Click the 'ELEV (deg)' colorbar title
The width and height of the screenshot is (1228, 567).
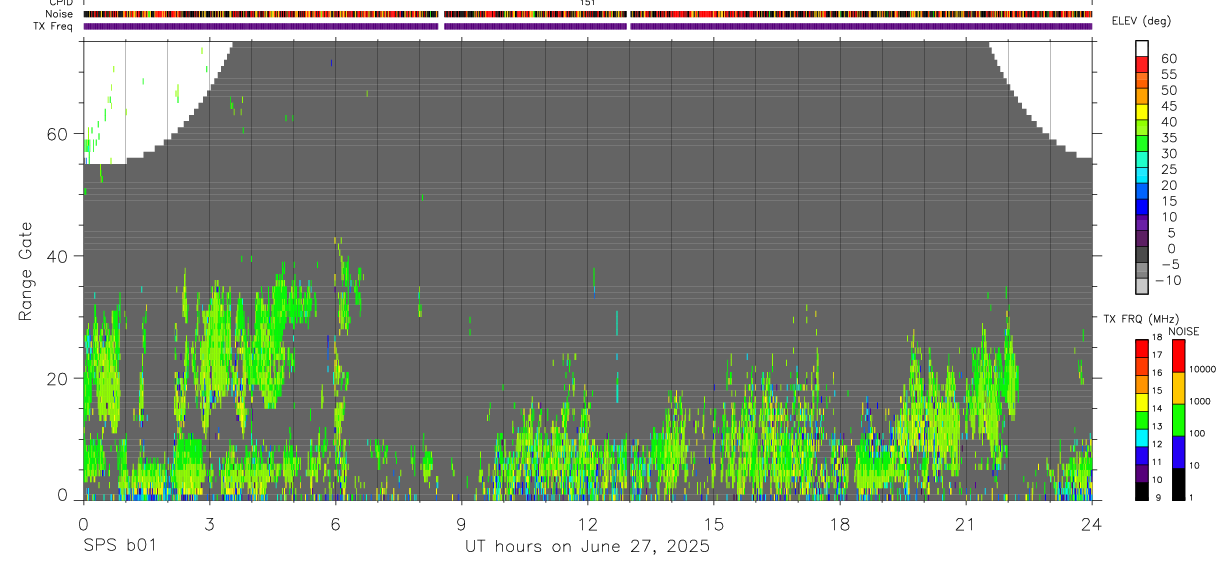[x=1142, y=21]
